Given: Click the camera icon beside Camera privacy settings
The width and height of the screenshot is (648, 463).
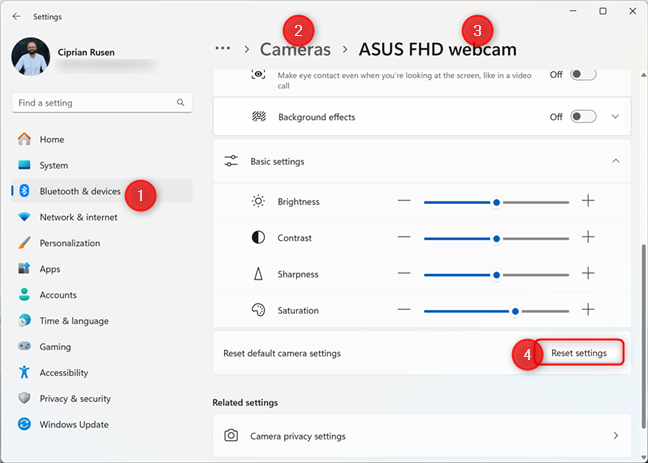Looking at the screenshot, I should tap(231, 436).
